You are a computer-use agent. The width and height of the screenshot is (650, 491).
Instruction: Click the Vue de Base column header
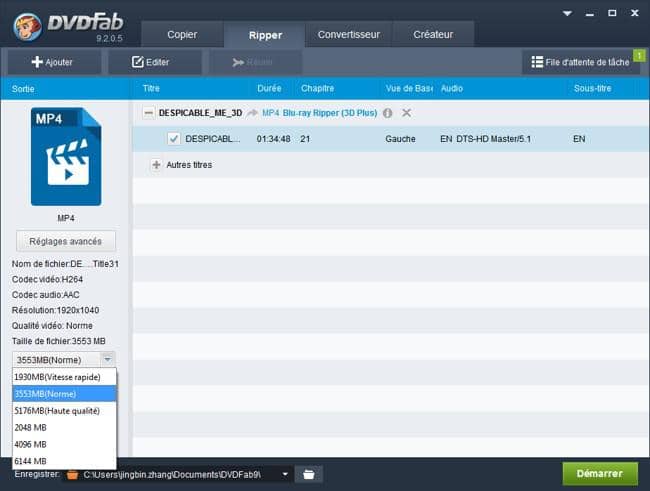pos(409,88)
